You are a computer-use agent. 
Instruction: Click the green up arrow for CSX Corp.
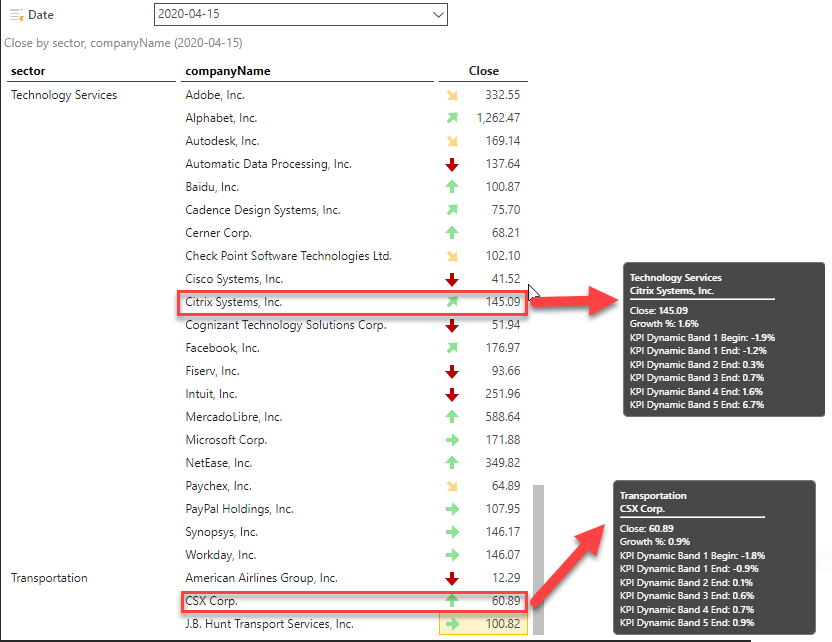(x=452, y=601)
